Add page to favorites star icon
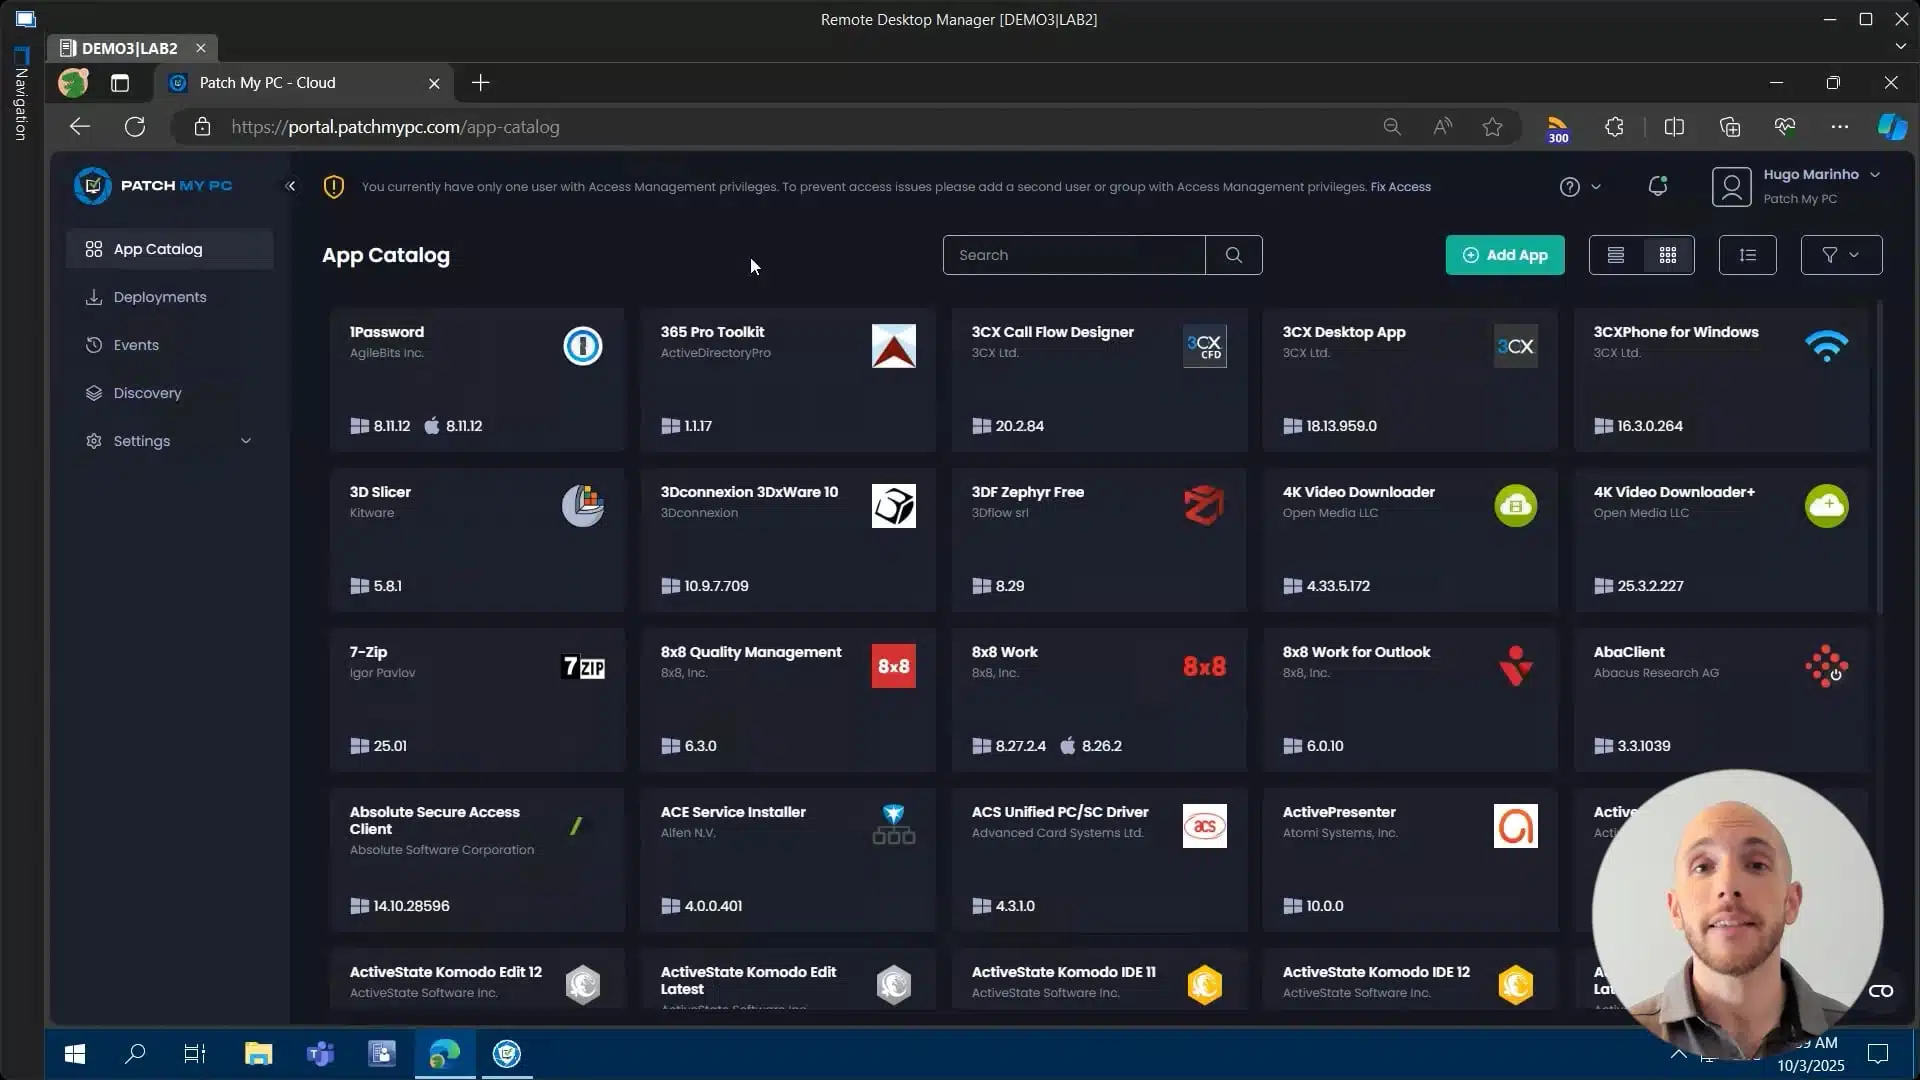 [x=1492, y=127]
